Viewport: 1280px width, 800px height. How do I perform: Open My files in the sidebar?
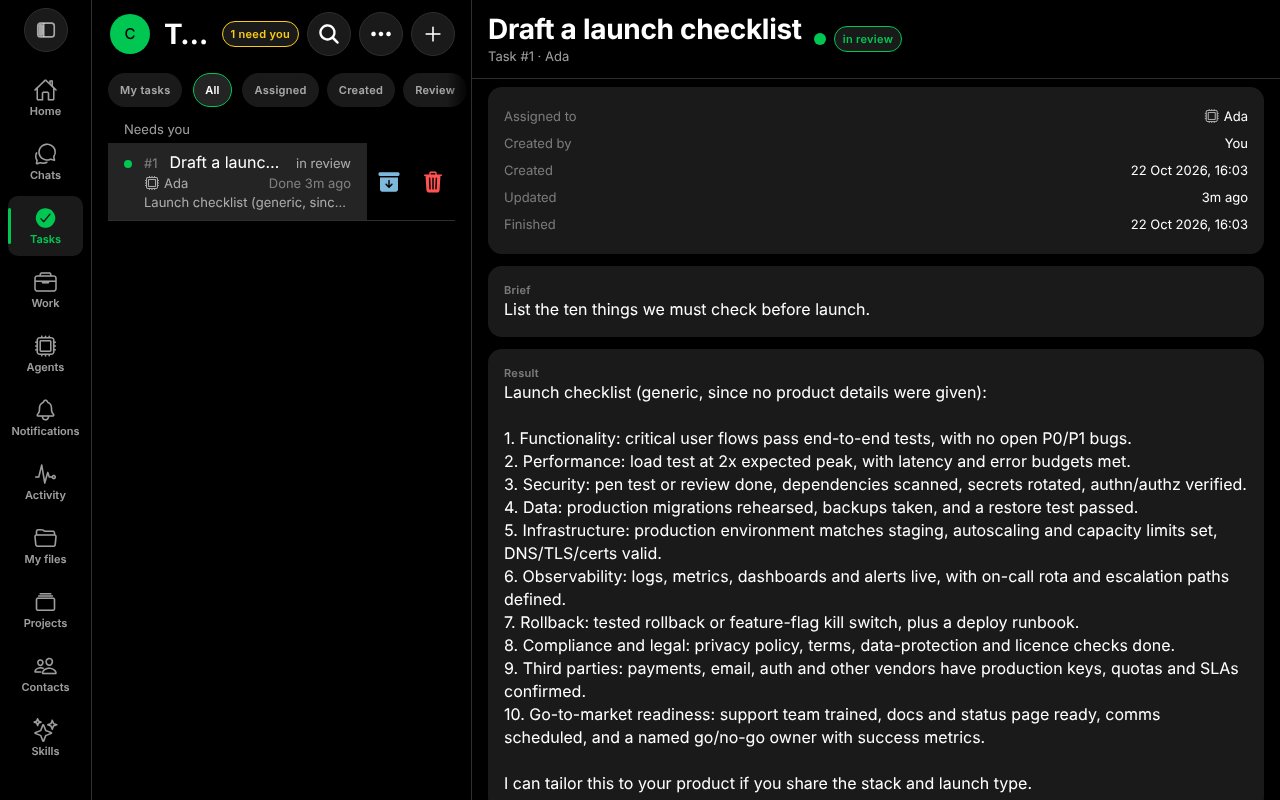coord(45,546)
